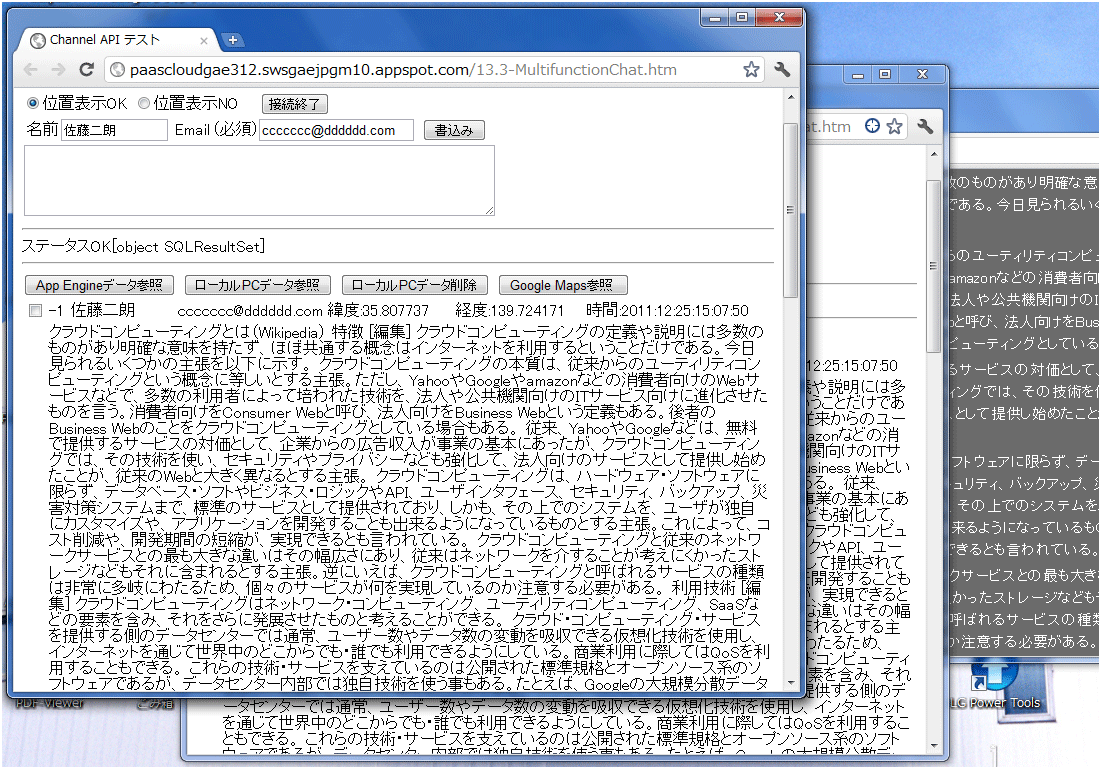Close the Channel API テスト tab
The width and height of the screenshot is (1101, 769).
pyautogui.click(x=204, y=41)
